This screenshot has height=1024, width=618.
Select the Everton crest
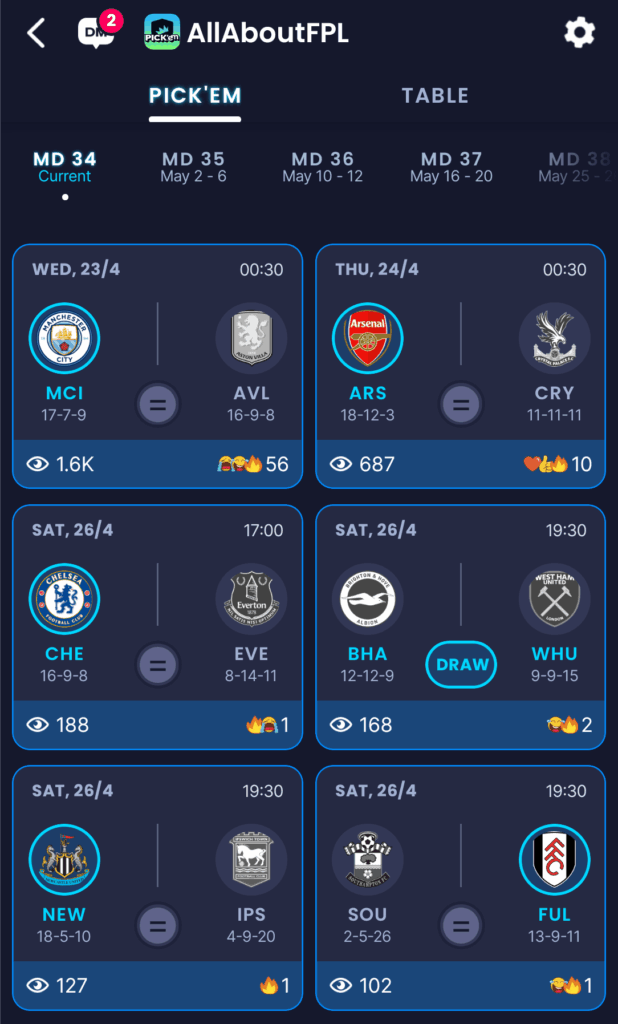point(252,599)
